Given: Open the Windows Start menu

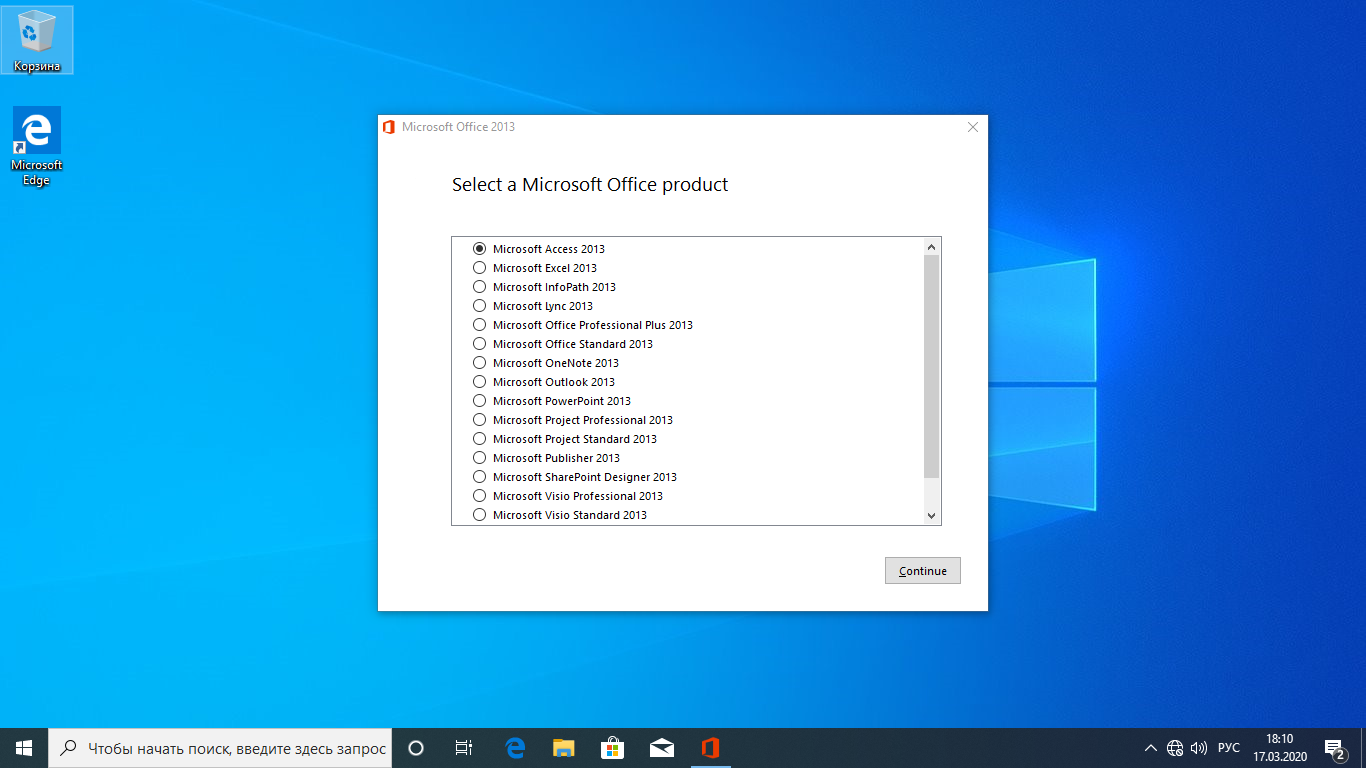Looking at the screenshot, I should point(24,748).
